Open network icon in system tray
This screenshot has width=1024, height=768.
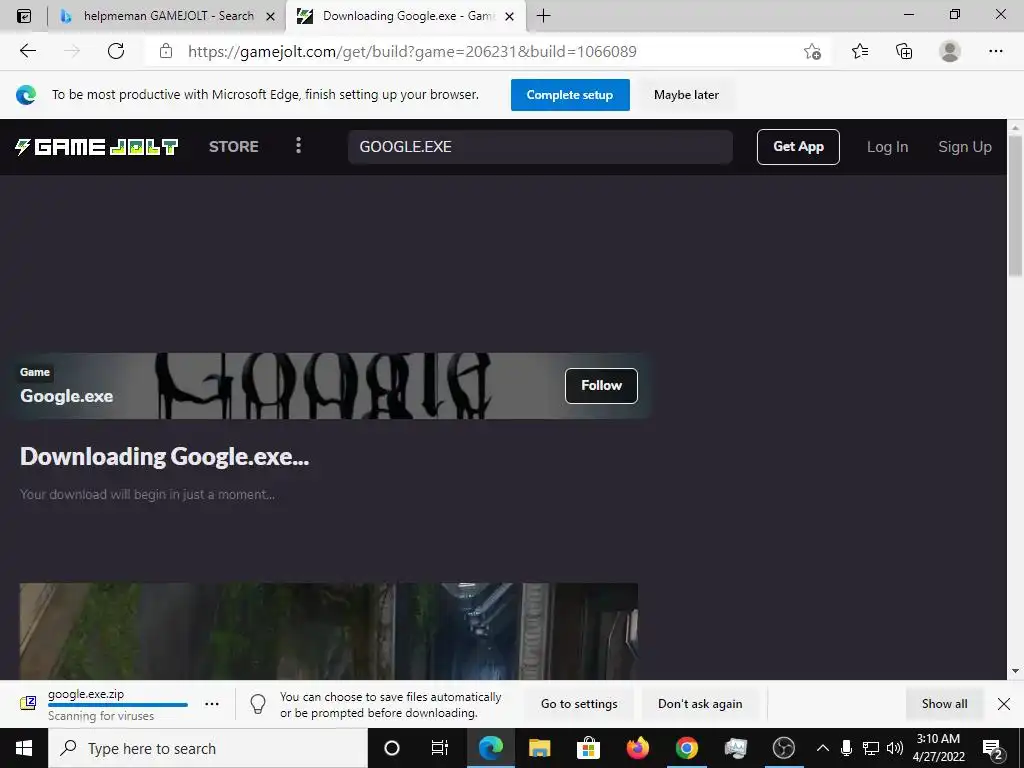[871, 748]
